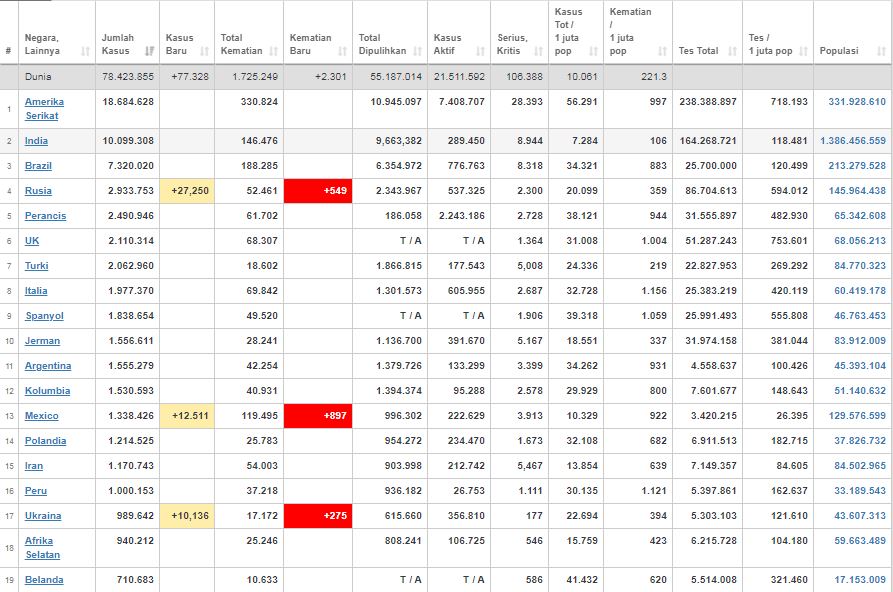
Task: Sort by Kasus Tot / 1 juta pop arrows
Action: pos(593,51)
